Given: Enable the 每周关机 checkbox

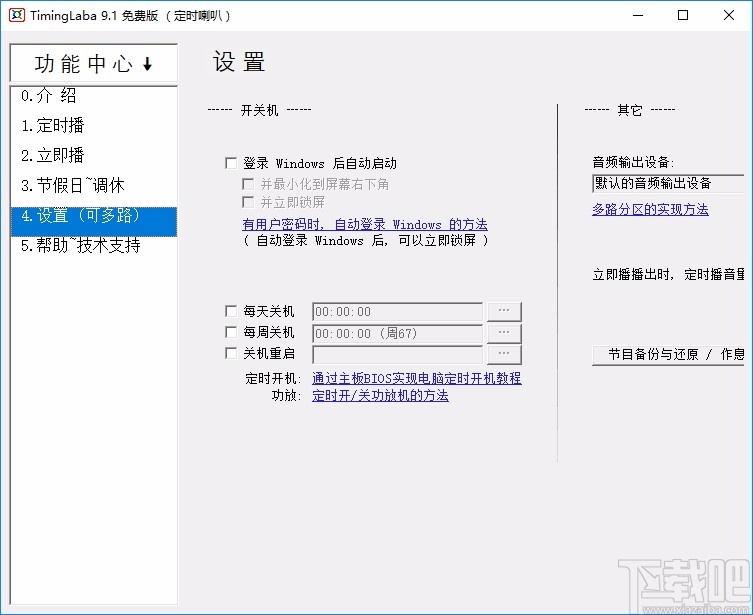Looking at the screenshot, I should tap(231, 332).
